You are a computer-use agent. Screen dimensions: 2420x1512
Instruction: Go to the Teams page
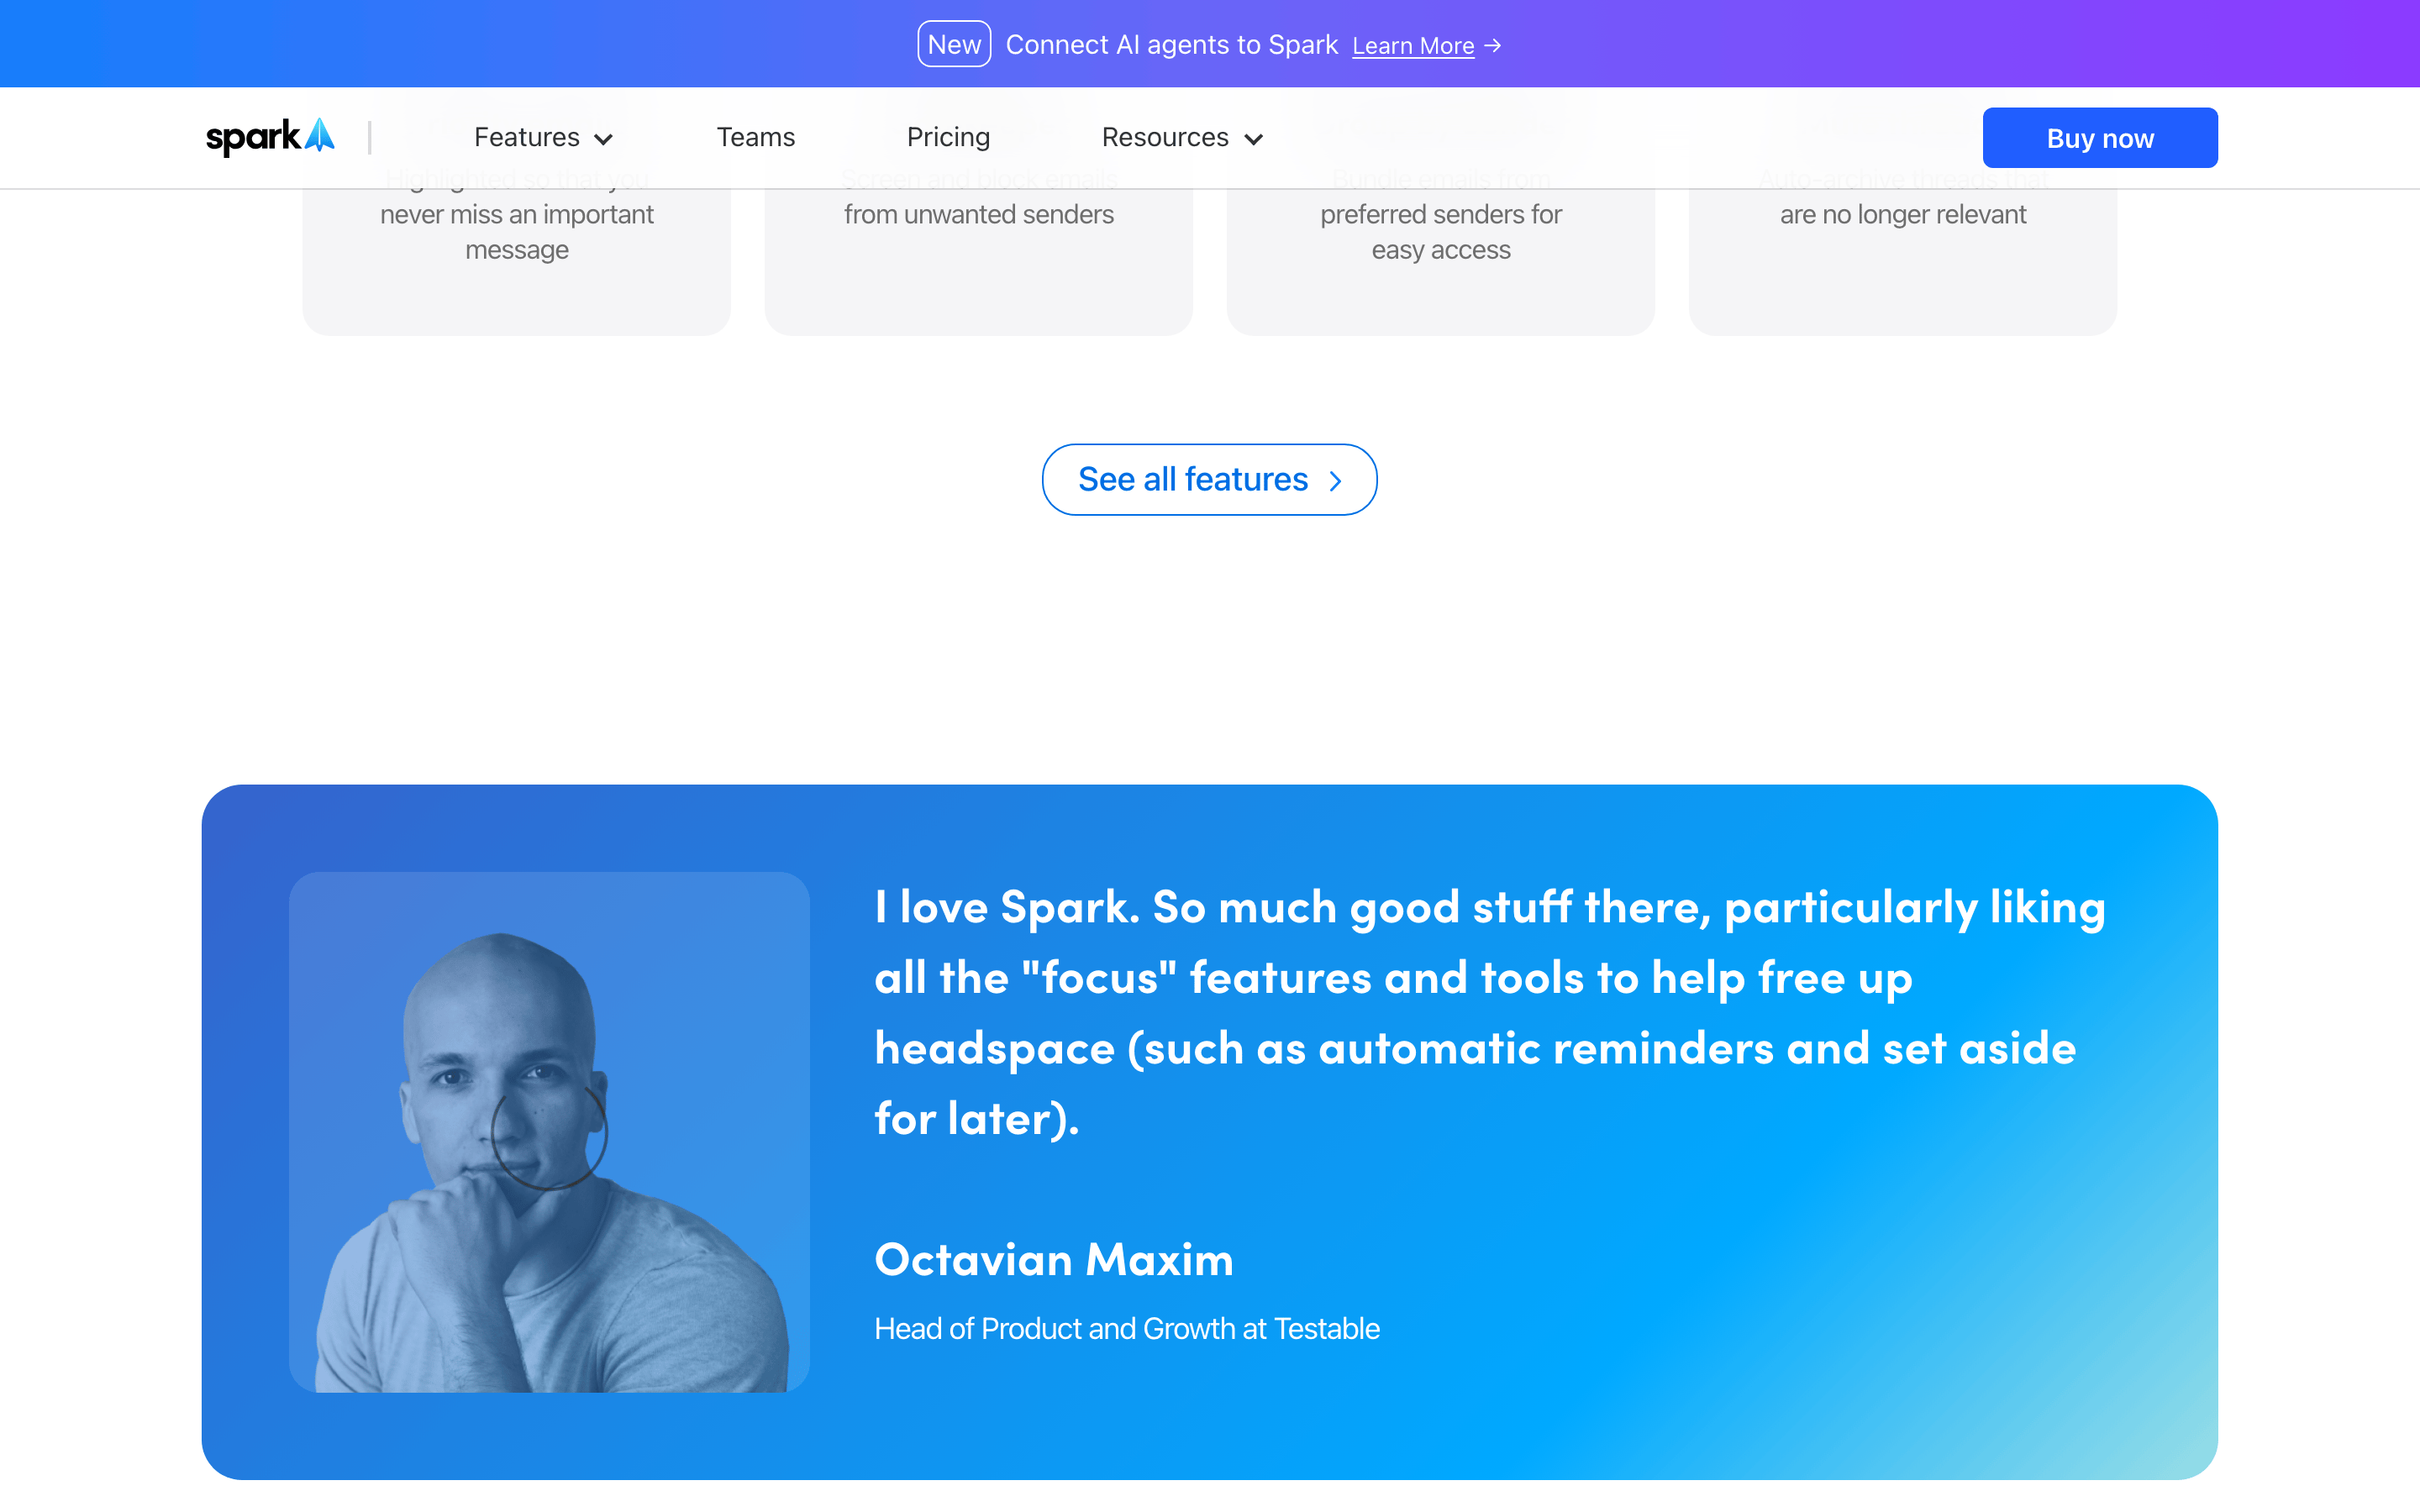[x=755, y=137]
